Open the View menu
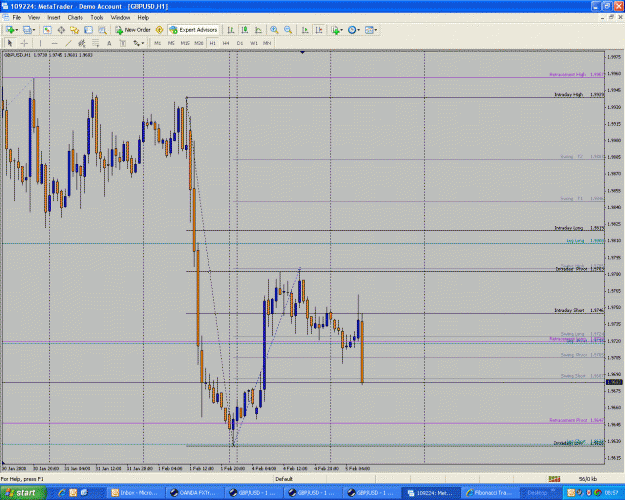Screen dimensions: 625x500 [x=34, y=18]
